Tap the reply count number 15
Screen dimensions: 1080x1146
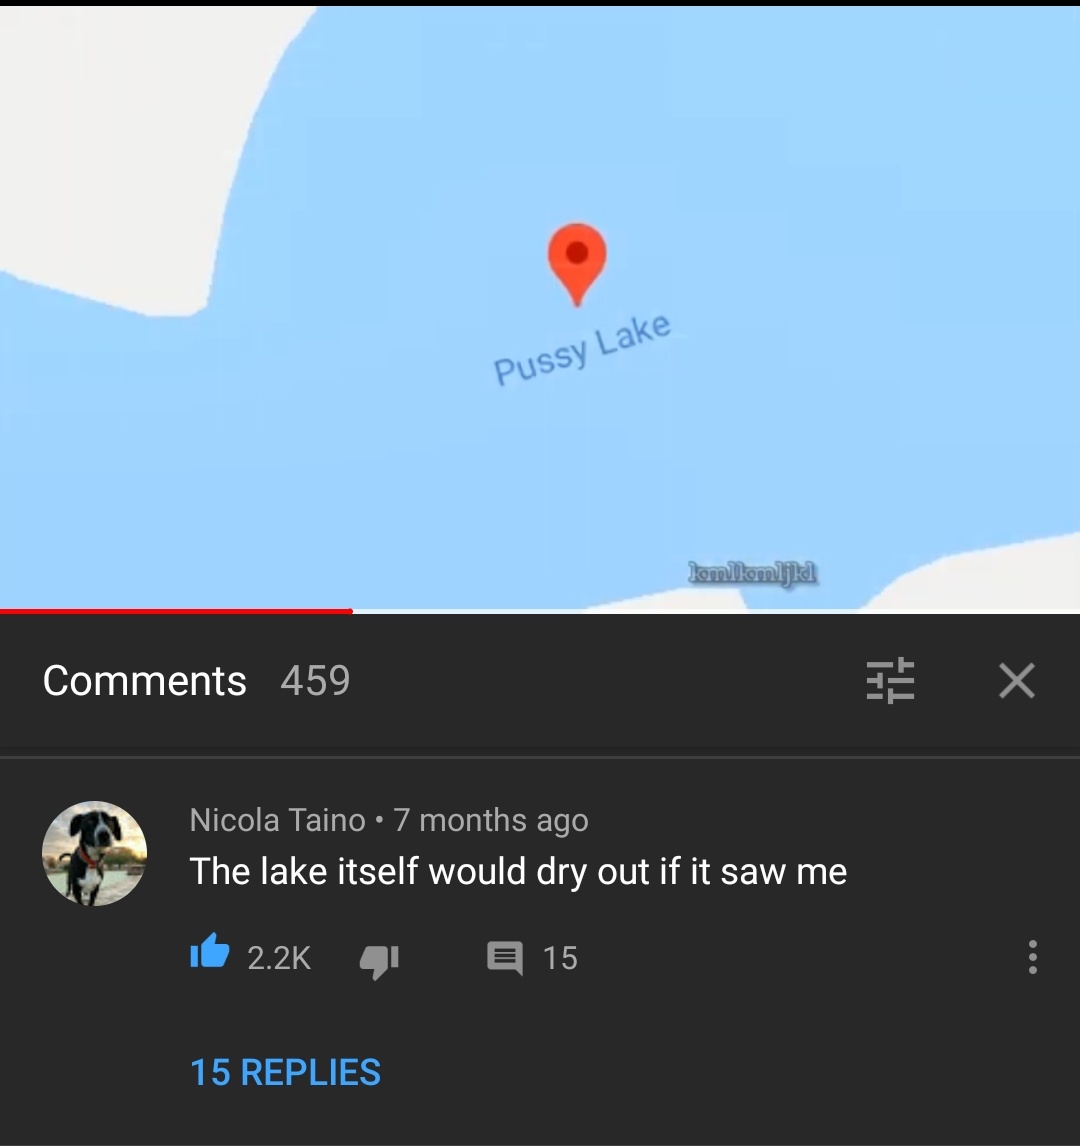560,958
